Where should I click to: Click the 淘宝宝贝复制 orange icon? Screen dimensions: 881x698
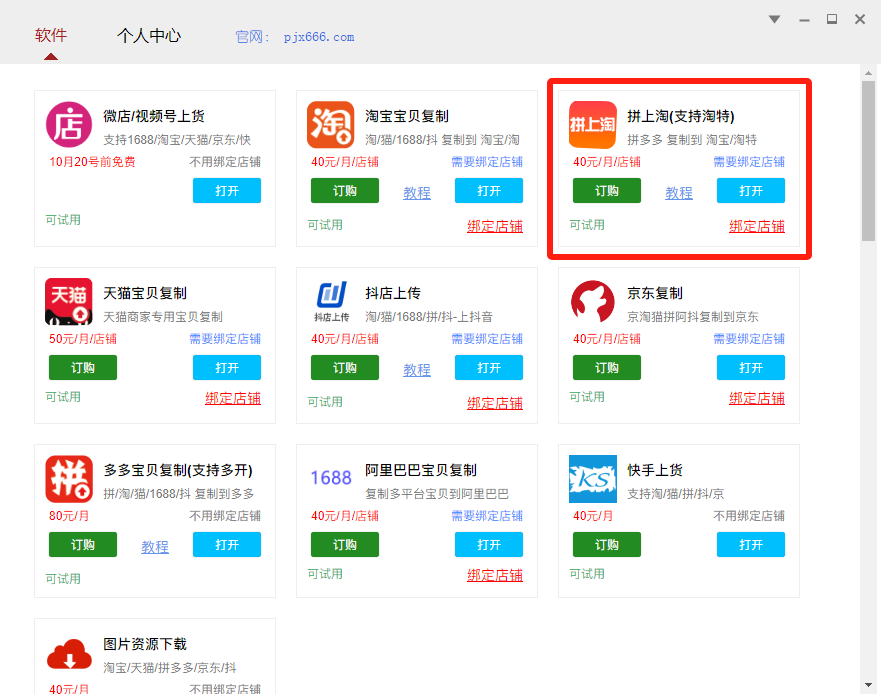(330, 125)
